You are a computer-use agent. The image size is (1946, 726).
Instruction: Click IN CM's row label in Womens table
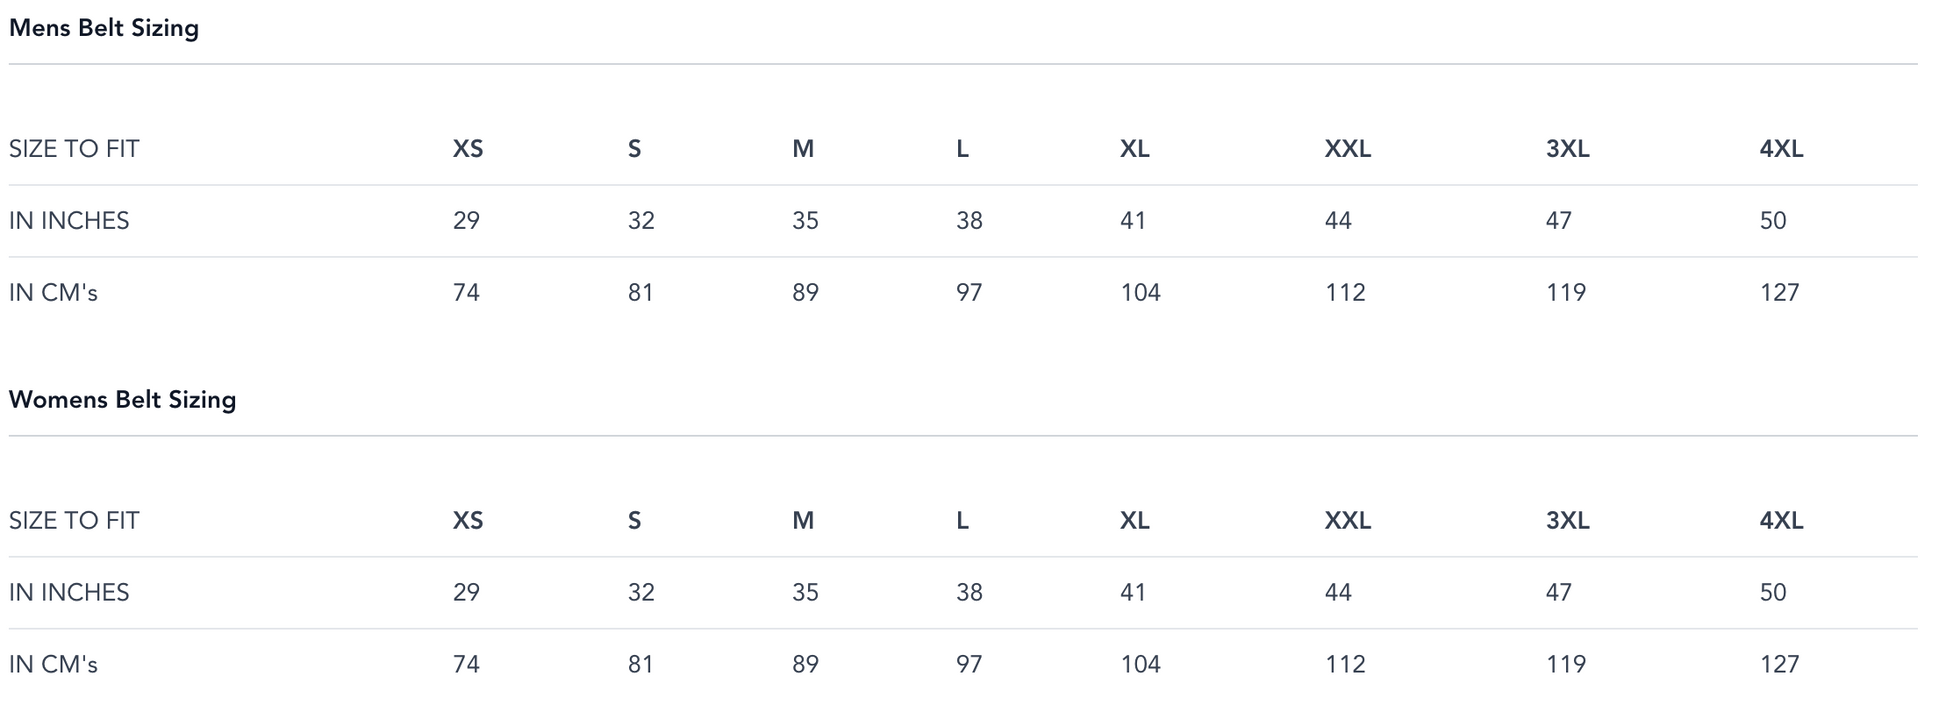pos(53,665)
